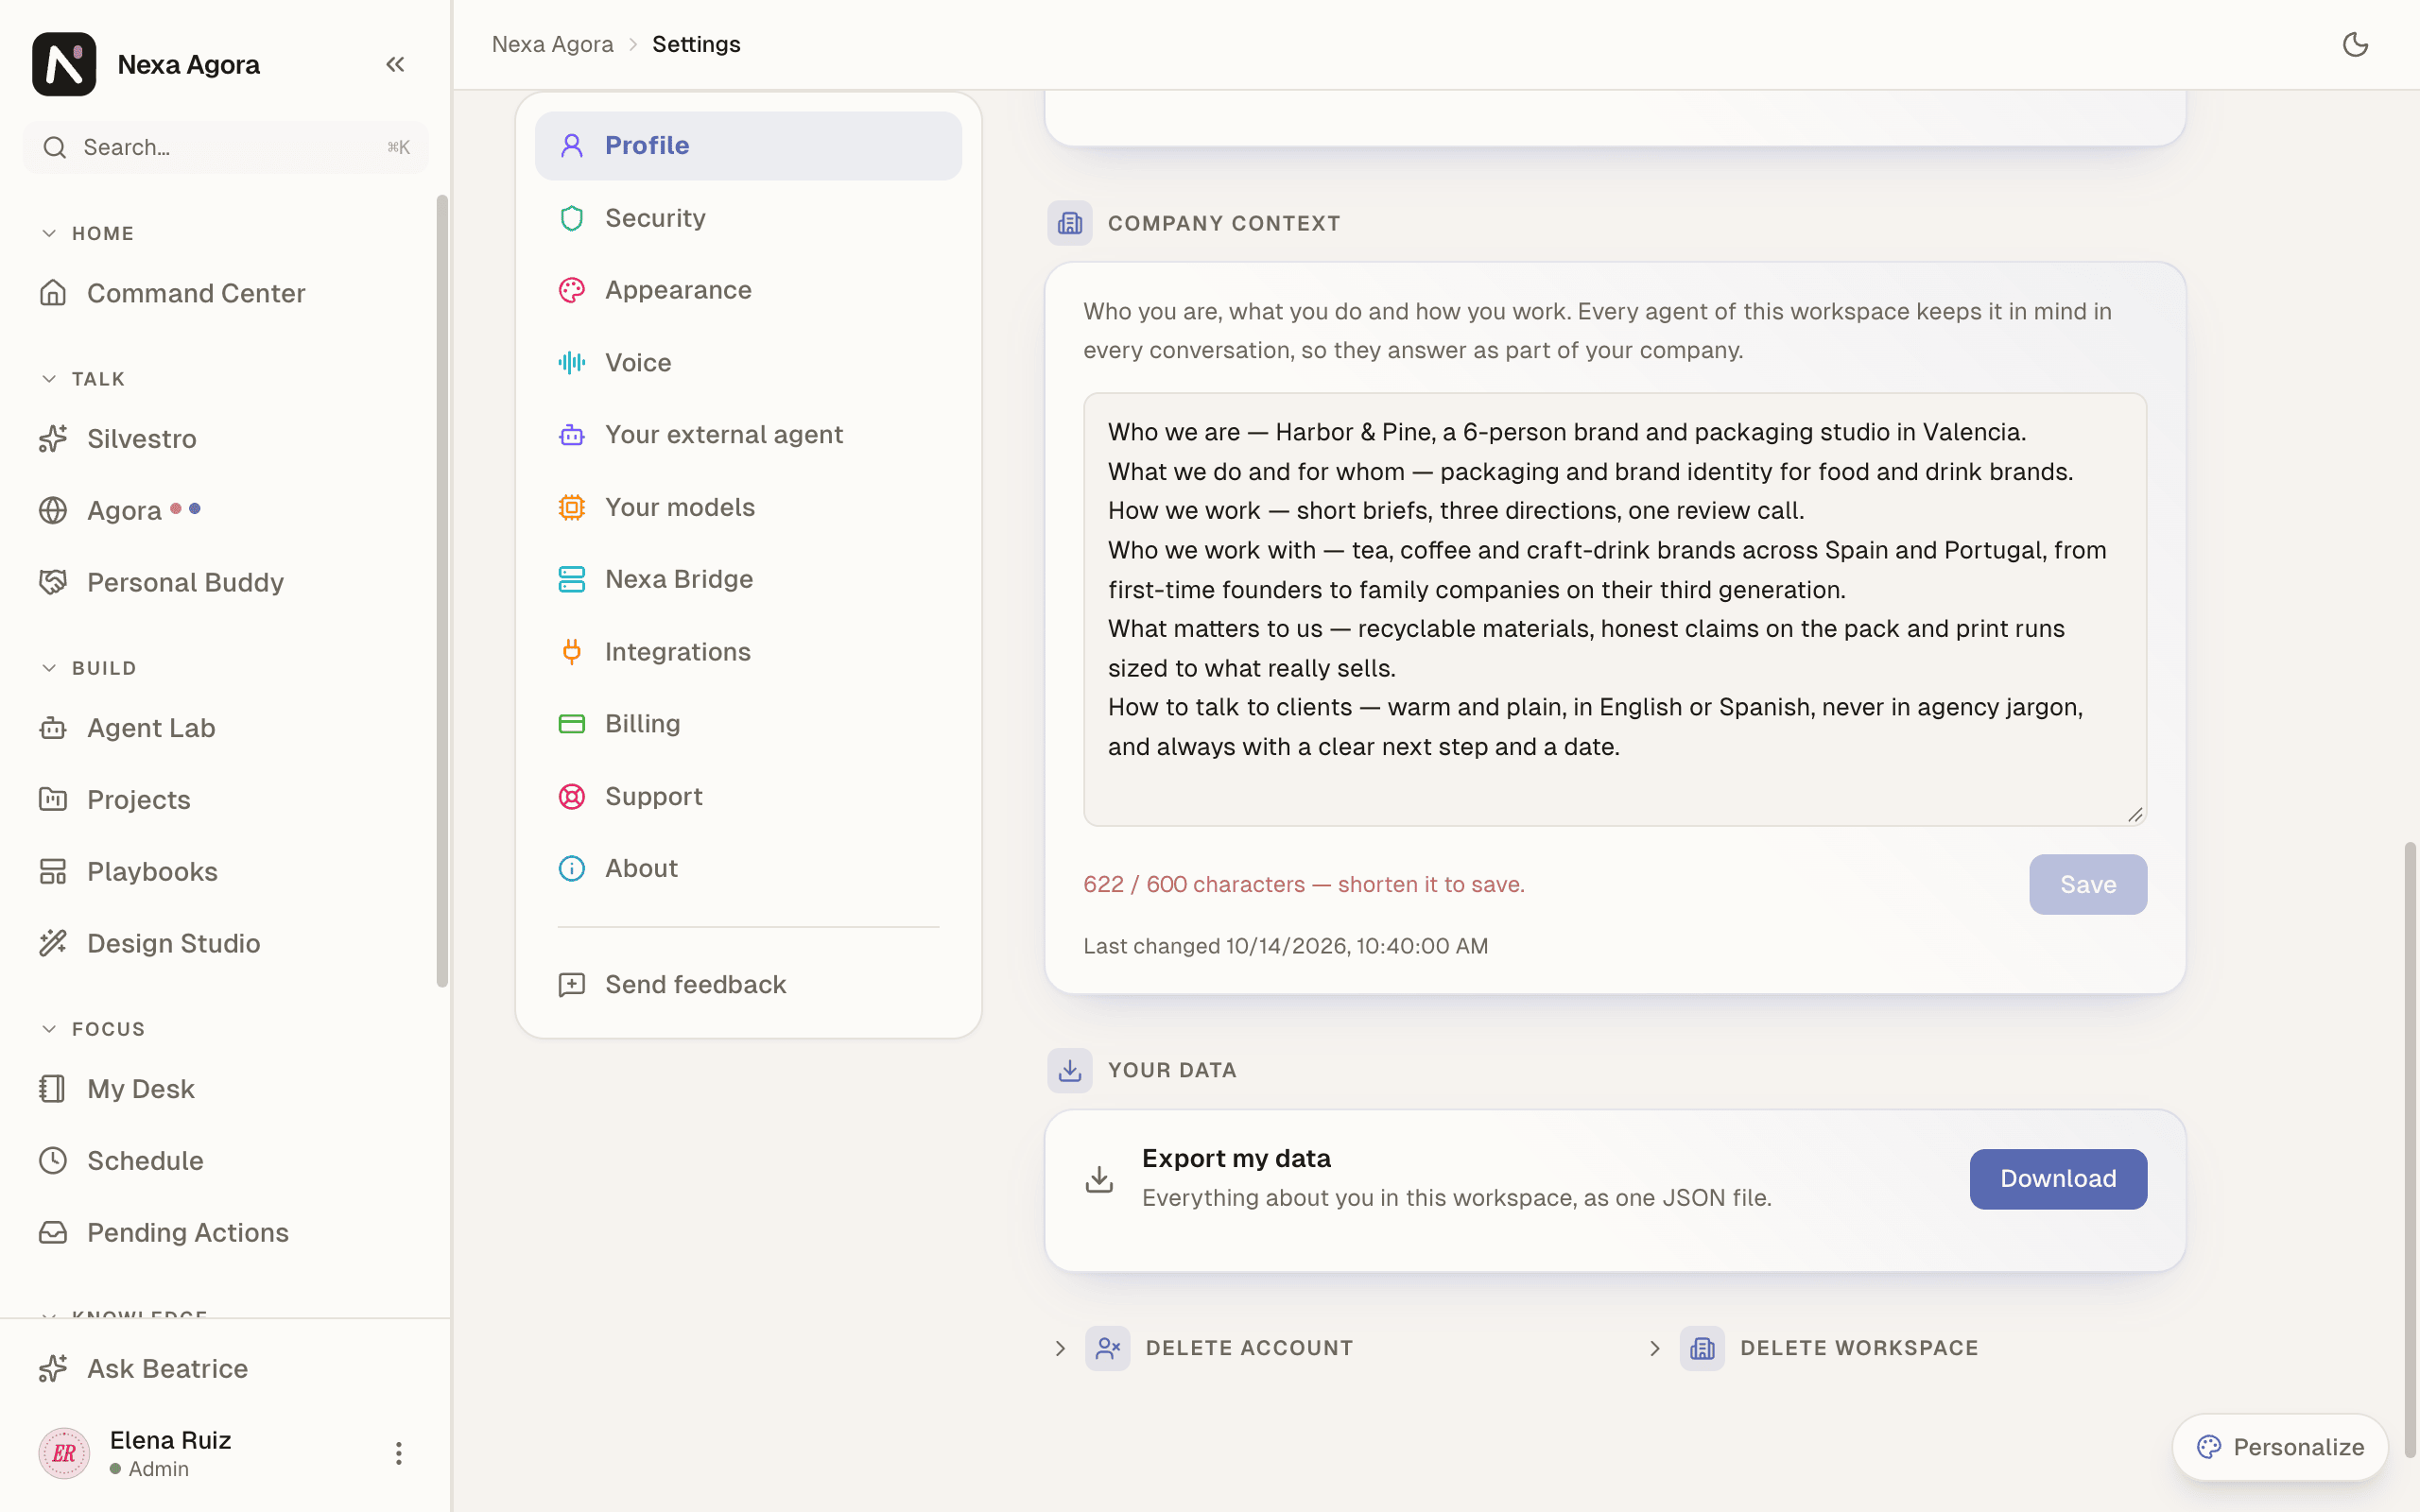Viewport: 2420px width, 1512px height.
Task: Open the About settings page
Action: (x=748, y=869)
